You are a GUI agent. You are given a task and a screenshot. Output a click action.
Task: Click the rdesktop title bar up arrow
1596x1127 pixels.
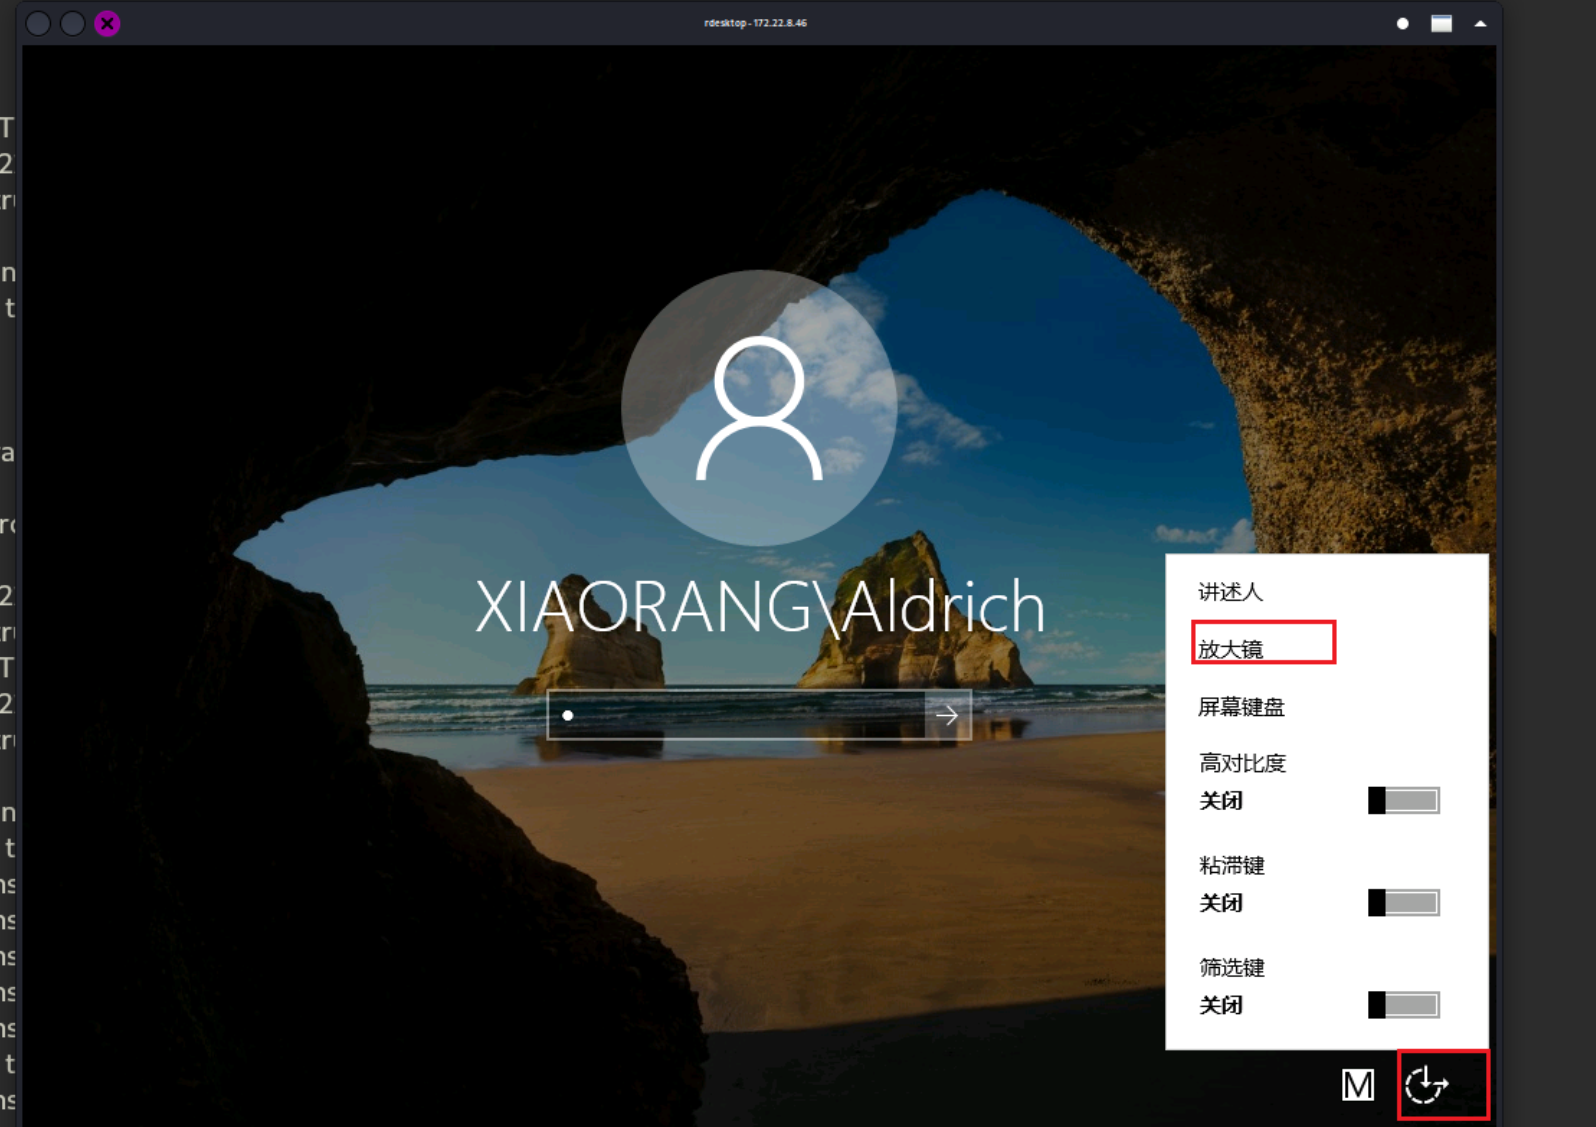pos(1481,23)
